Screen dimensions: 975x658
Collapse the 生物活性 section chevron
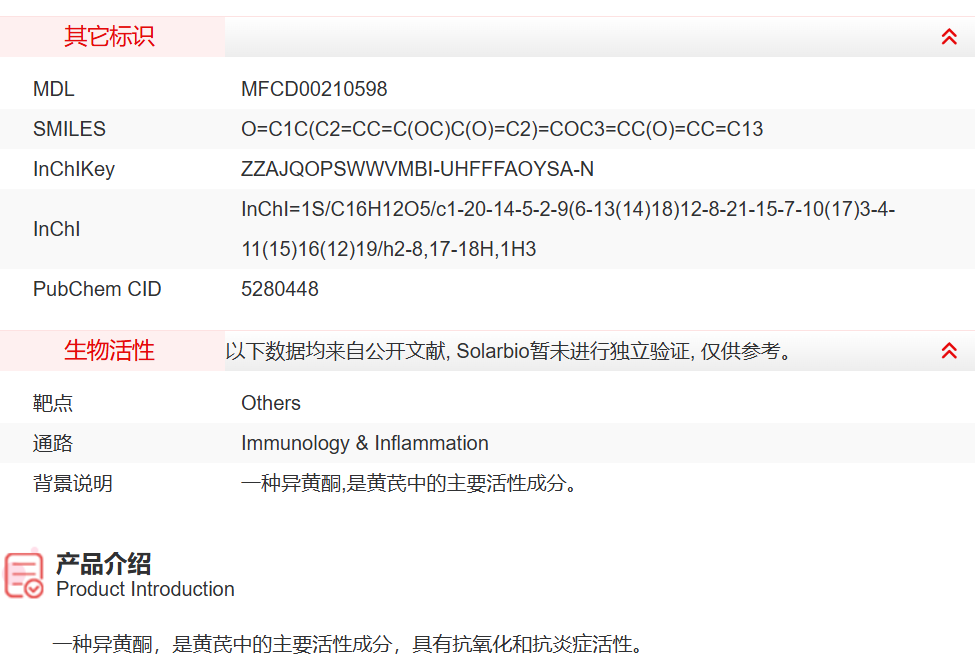(949, 351)
